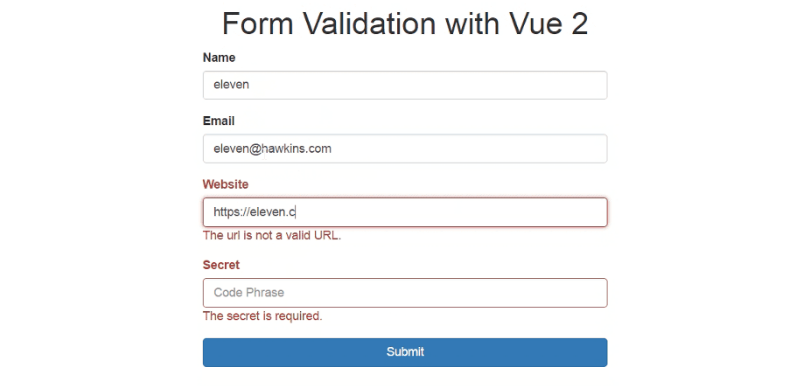810x386 pixels.
Task: Focus the Name input field
Action: [404, 85]
